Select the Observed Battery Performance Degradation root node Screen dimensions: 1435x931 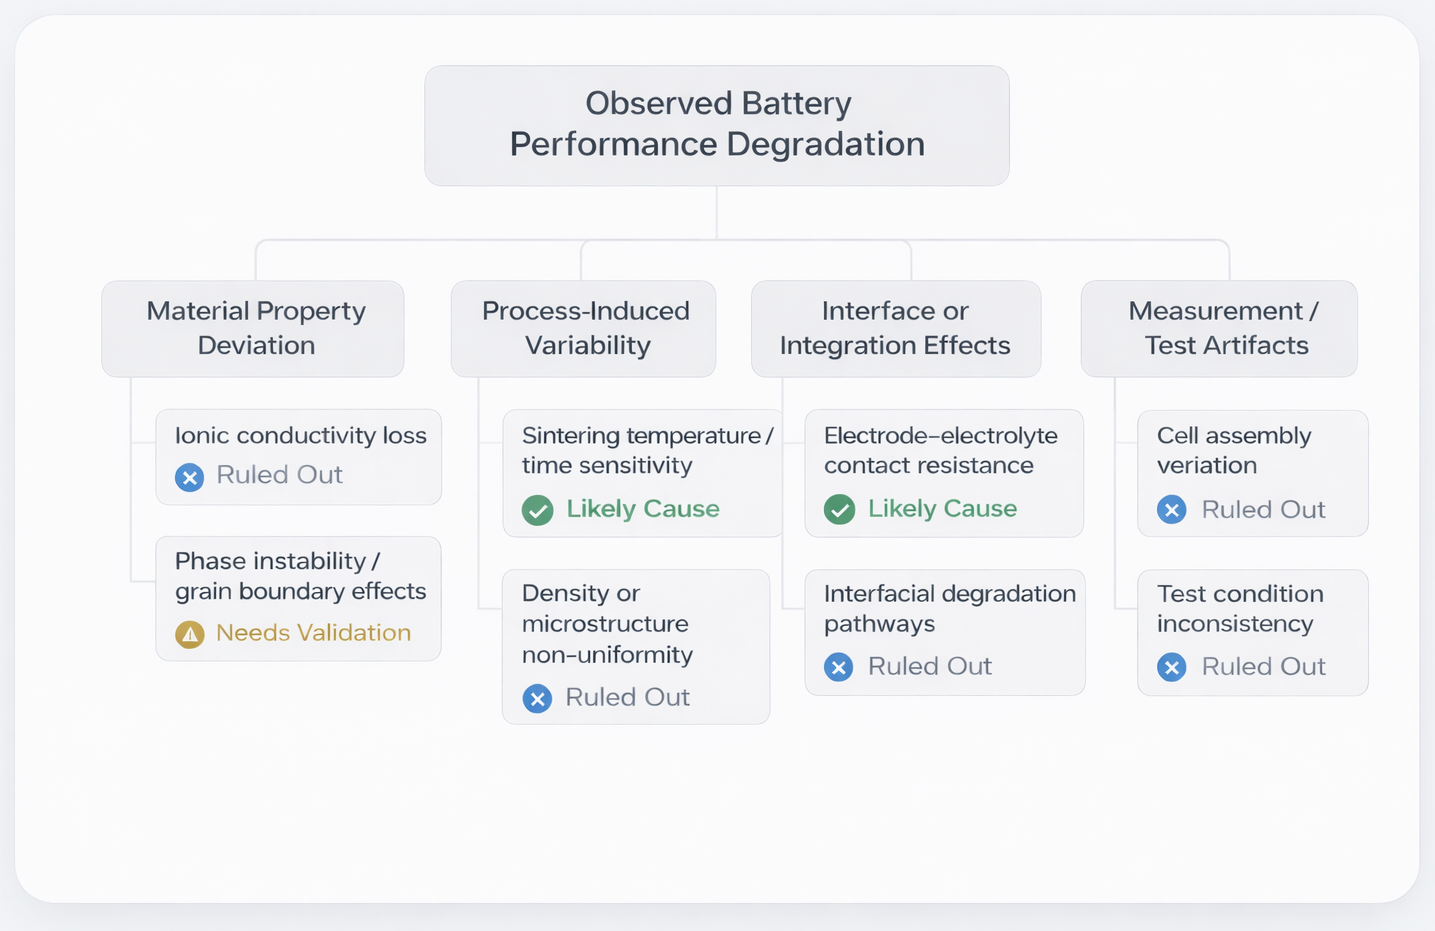click(717, 125)
